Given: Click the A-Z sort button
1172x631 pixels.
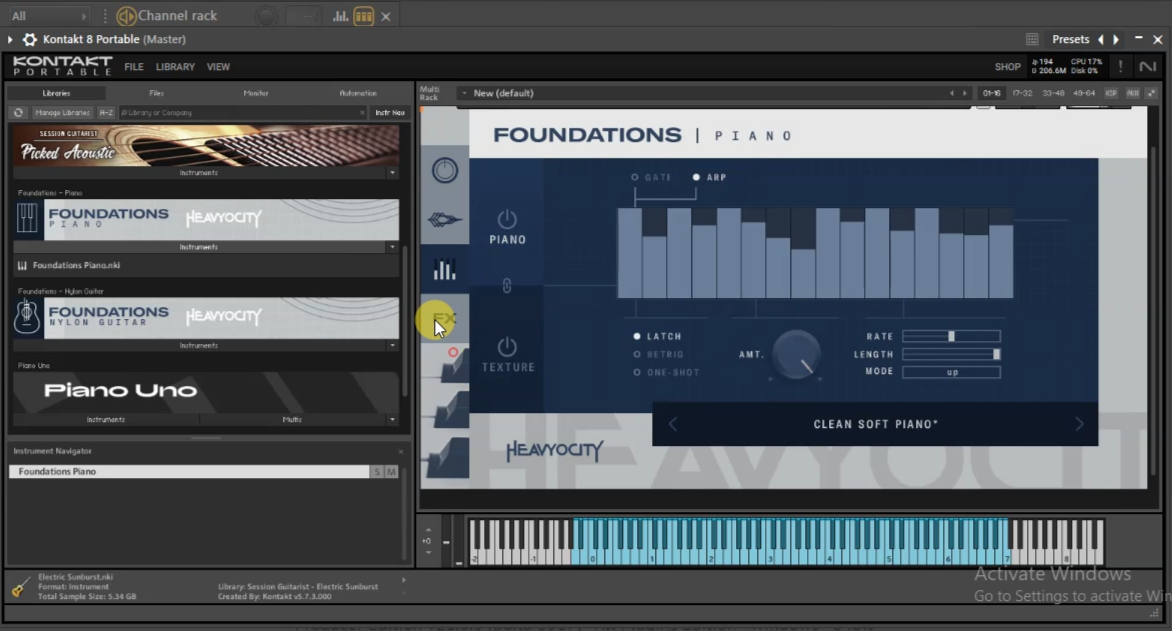Looking at the screenshot, I should pyautogui.click(x=106, y=113).
